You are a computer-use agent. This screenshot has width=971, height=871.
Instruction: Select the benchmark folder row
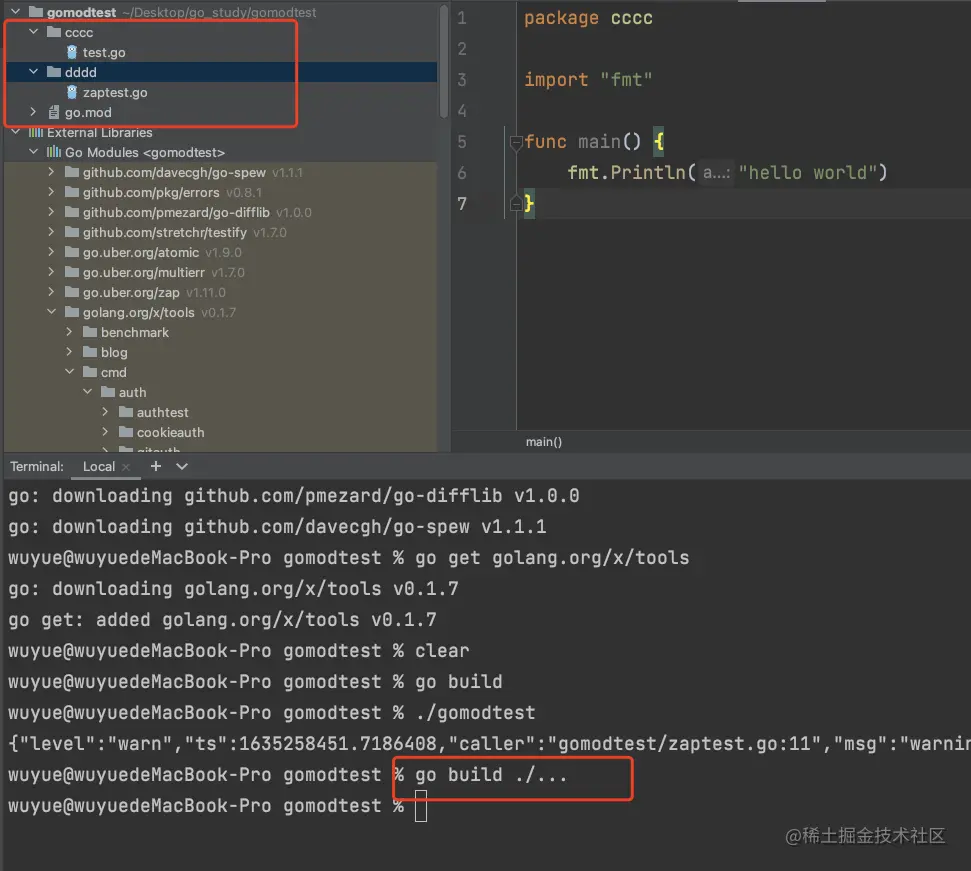tap(220, 332)
